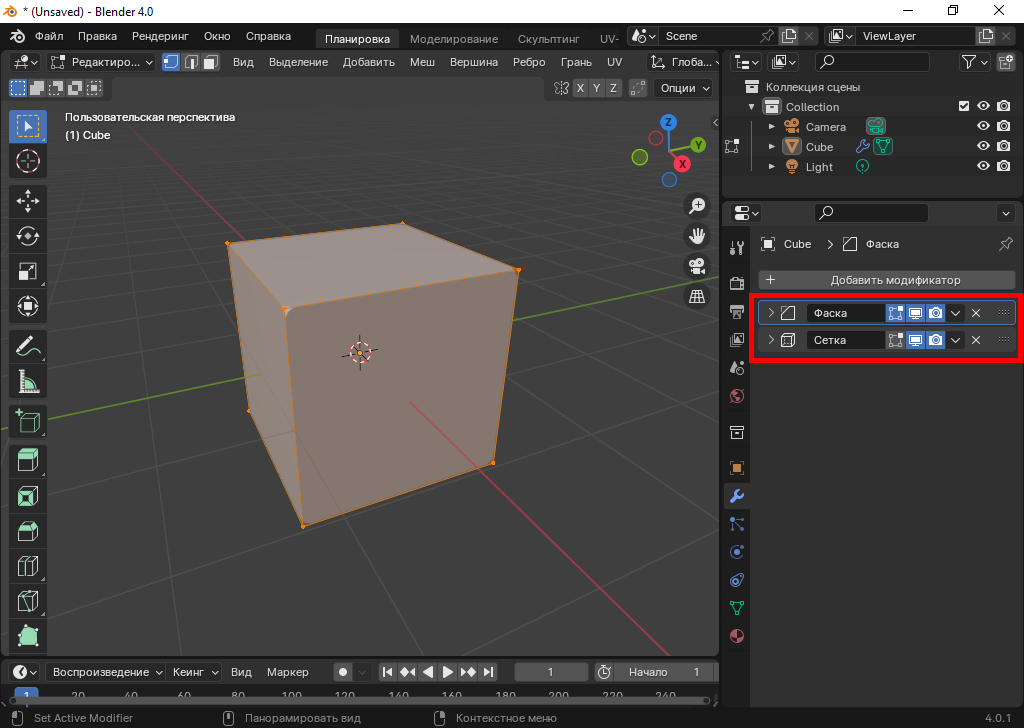1024x728 pixels.
Task: Untick the Collection exclude checkbox
Action: (964, 107)
